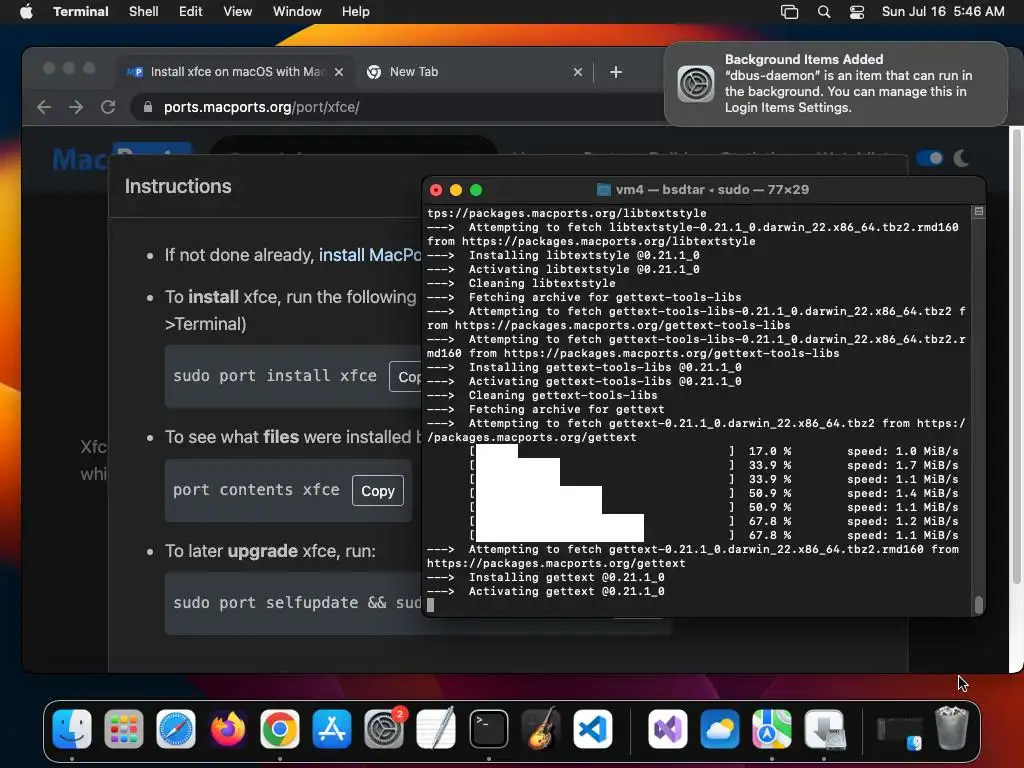The image size is (1024, 768).
Task: Click the clock showing Sun Jul 16
Action: (x=942, y=11)
